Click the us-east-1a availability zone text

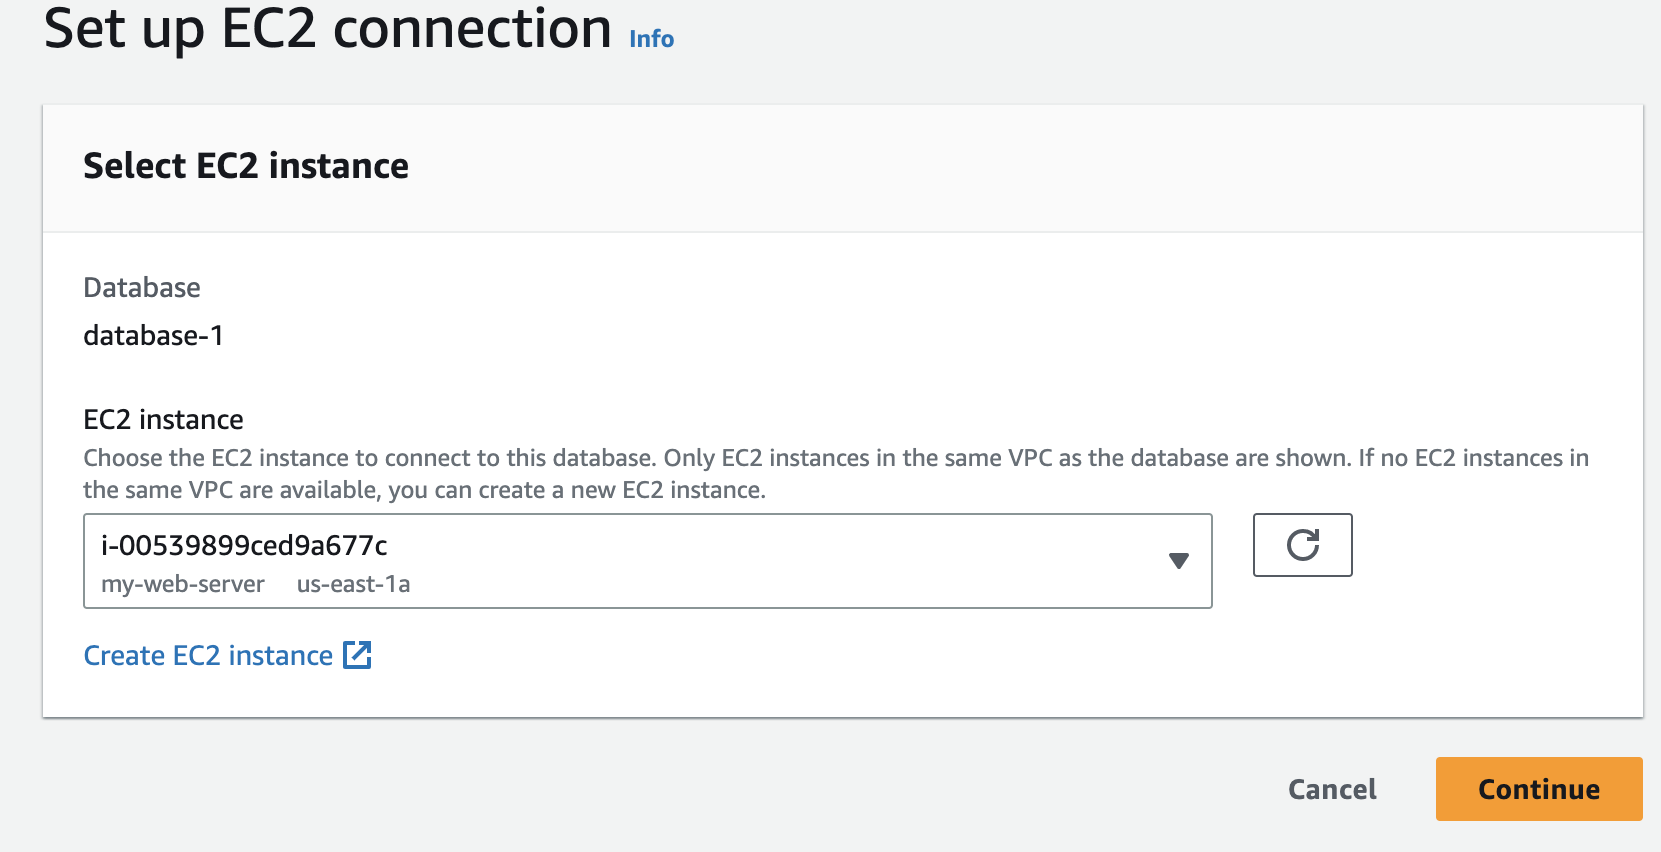(x=353, y=584)
